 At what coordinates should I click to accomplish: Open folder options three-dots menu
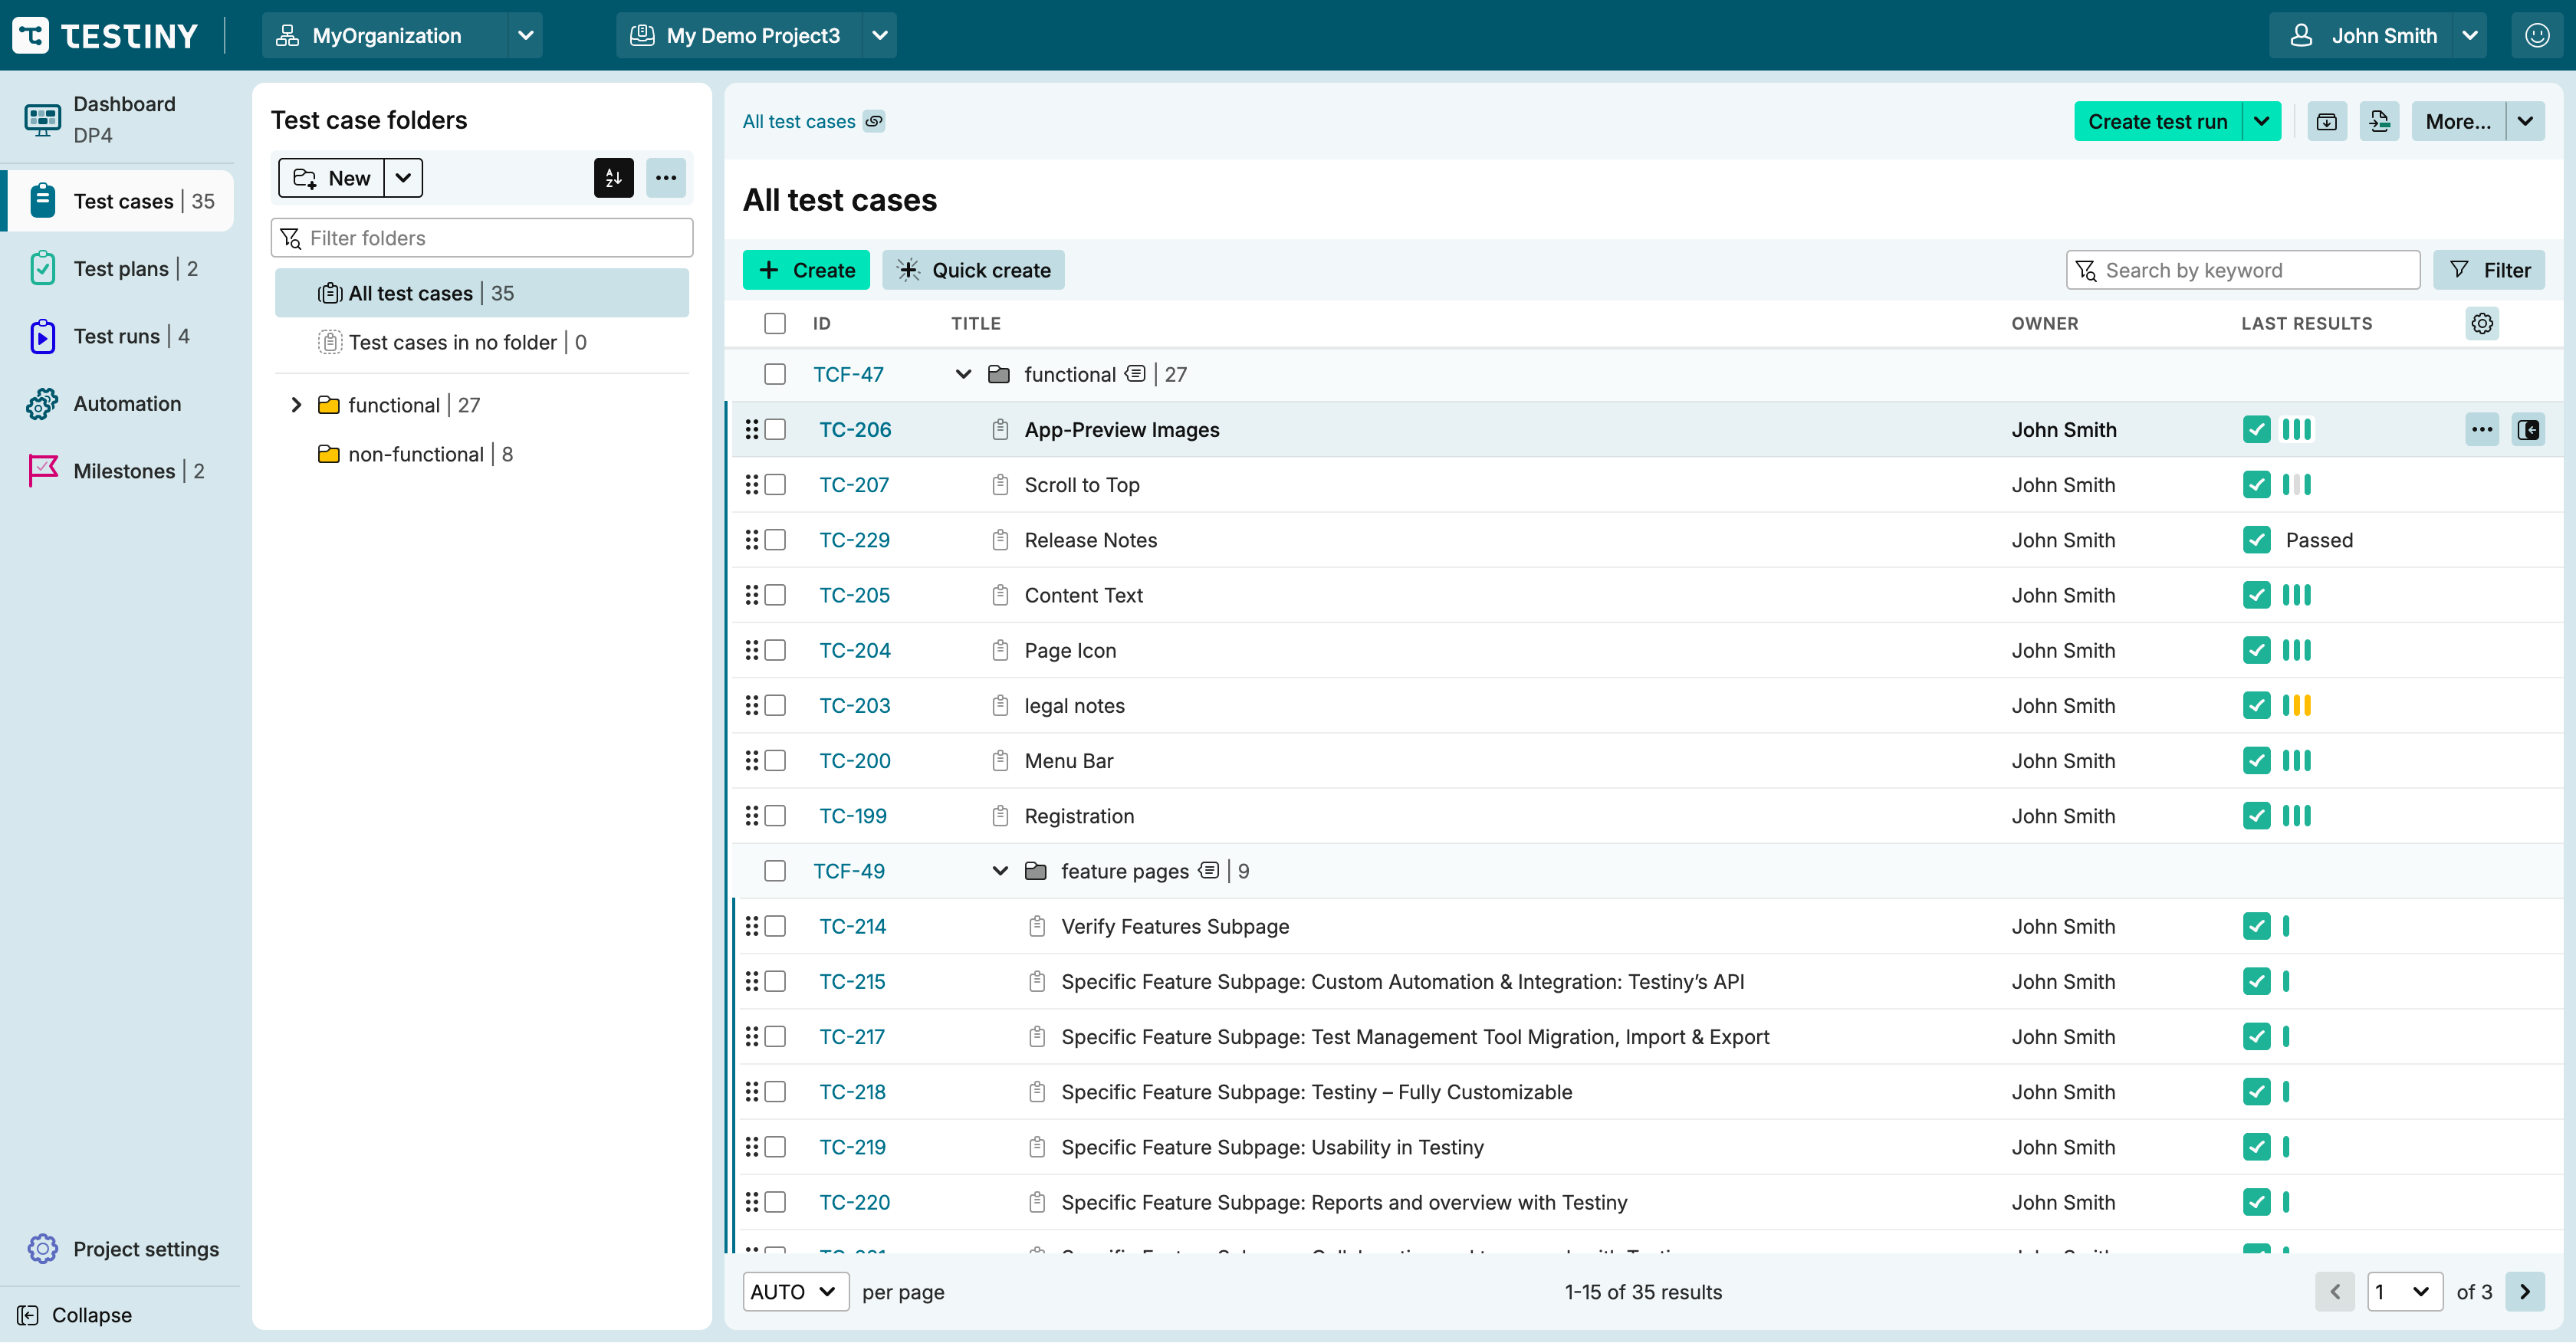666,178
